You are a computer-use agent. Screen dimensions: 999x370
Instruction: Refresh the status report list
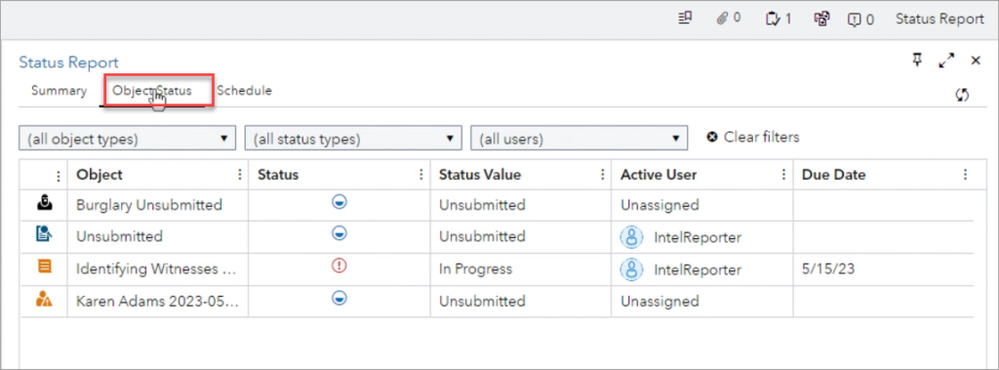click(x=962, y=94)
